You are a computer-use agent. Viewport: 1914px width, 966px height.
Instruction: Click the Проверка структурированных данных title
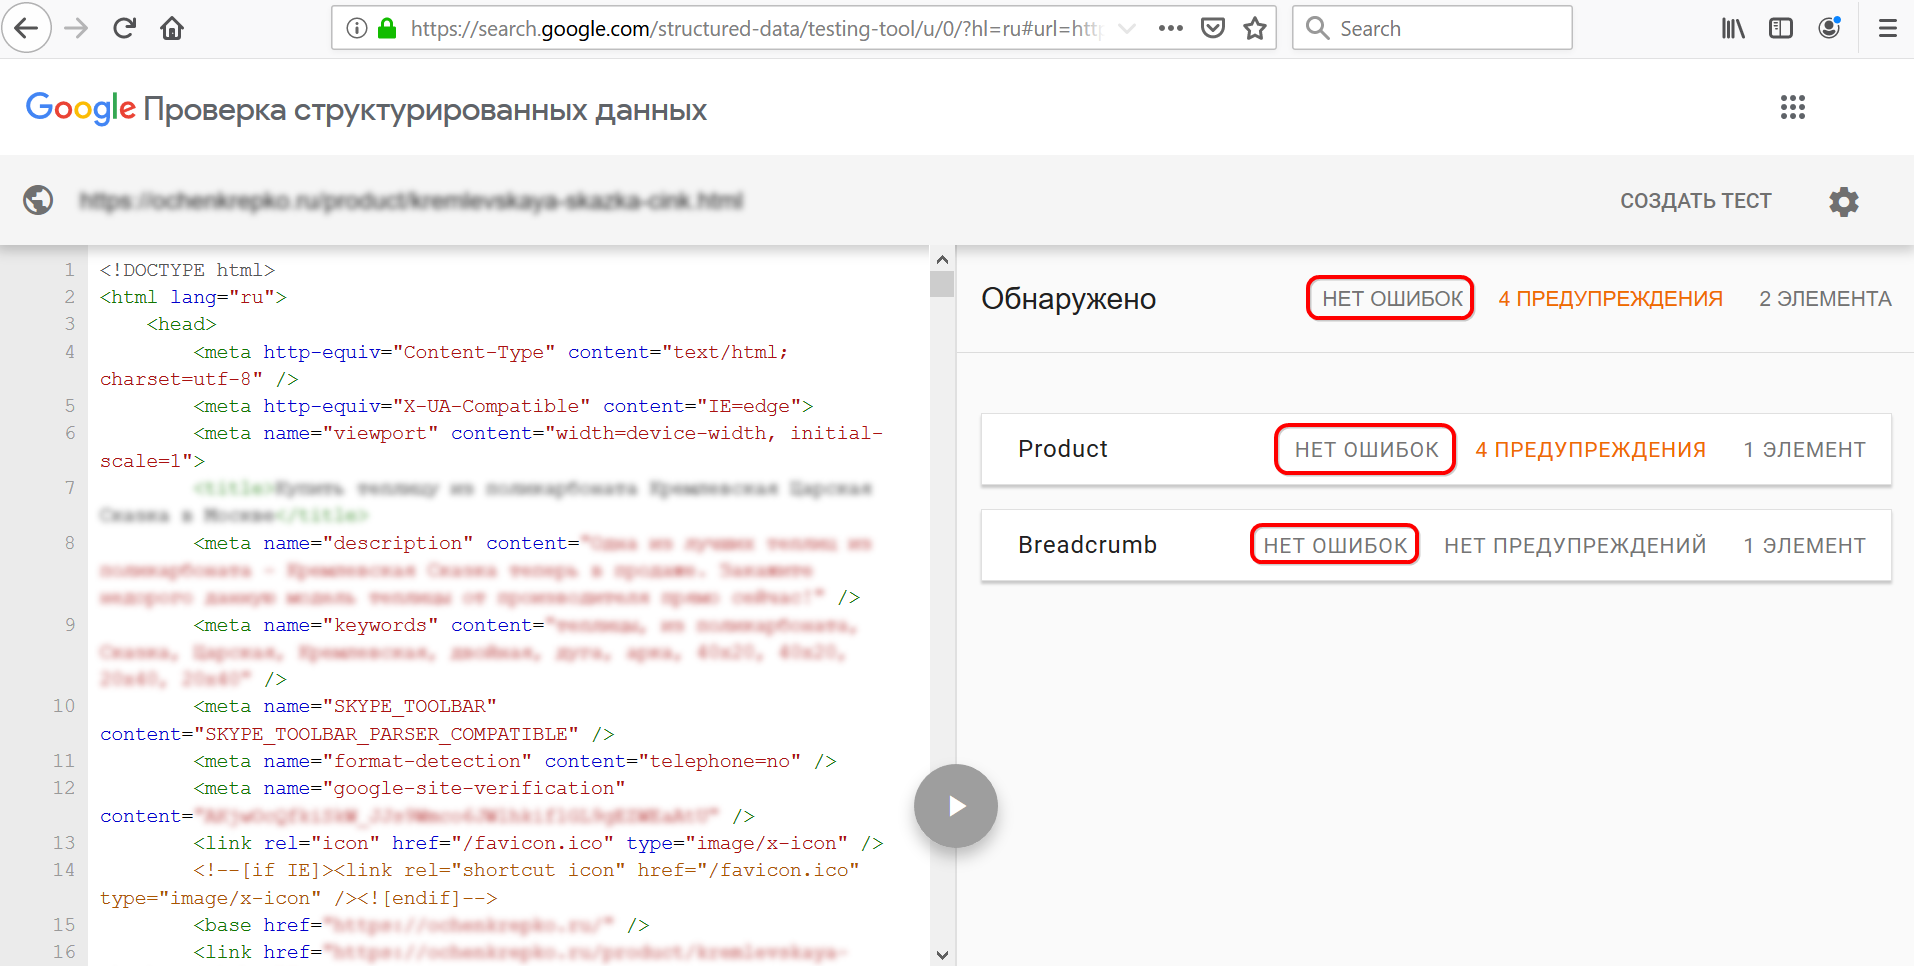[425, 109]
